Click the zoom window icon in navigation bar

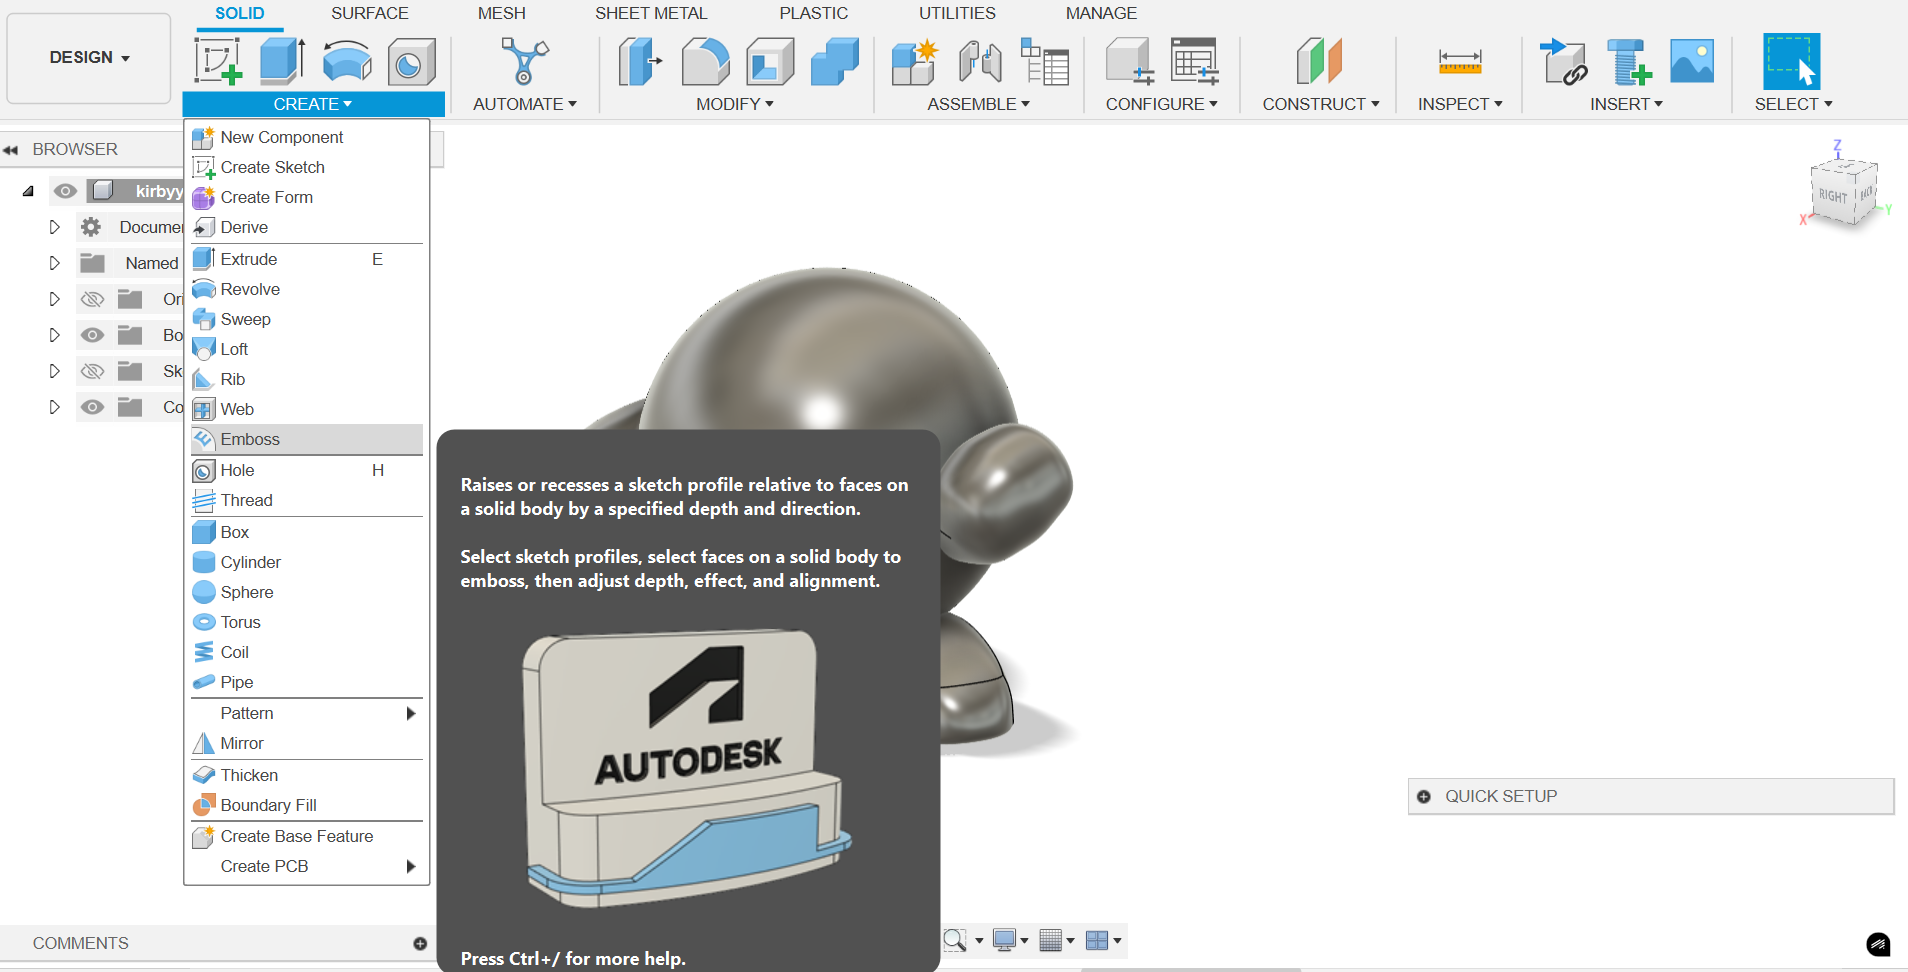tap(955, 940)
